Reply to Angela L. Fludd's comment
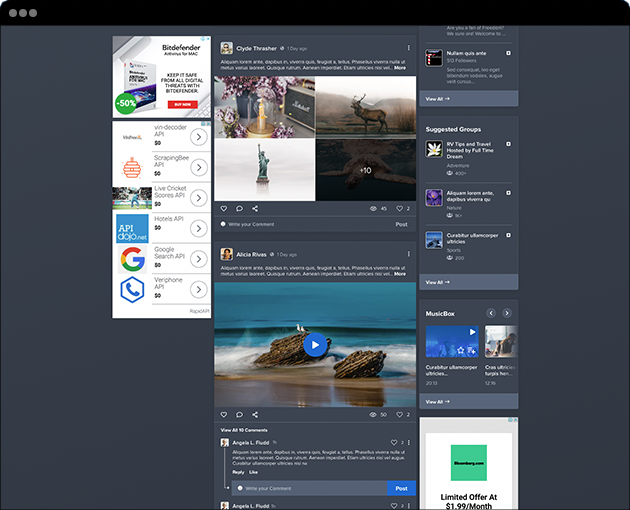The width and height of the screenshot is (630, 510). point(238,472)
